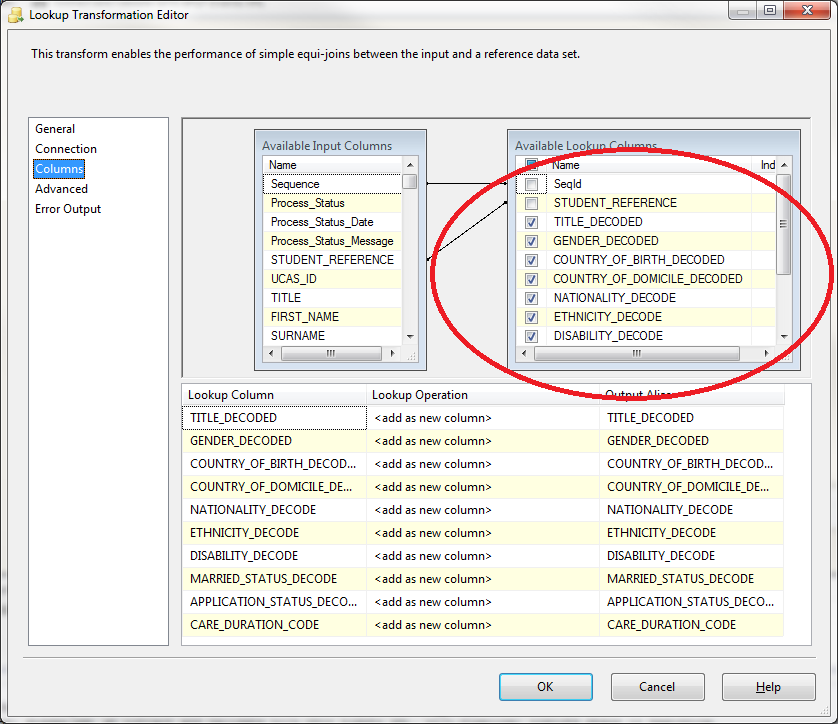Screen dimensions: 838x724
Task: Open the Error Output page
Action: (x=68, y=209)
